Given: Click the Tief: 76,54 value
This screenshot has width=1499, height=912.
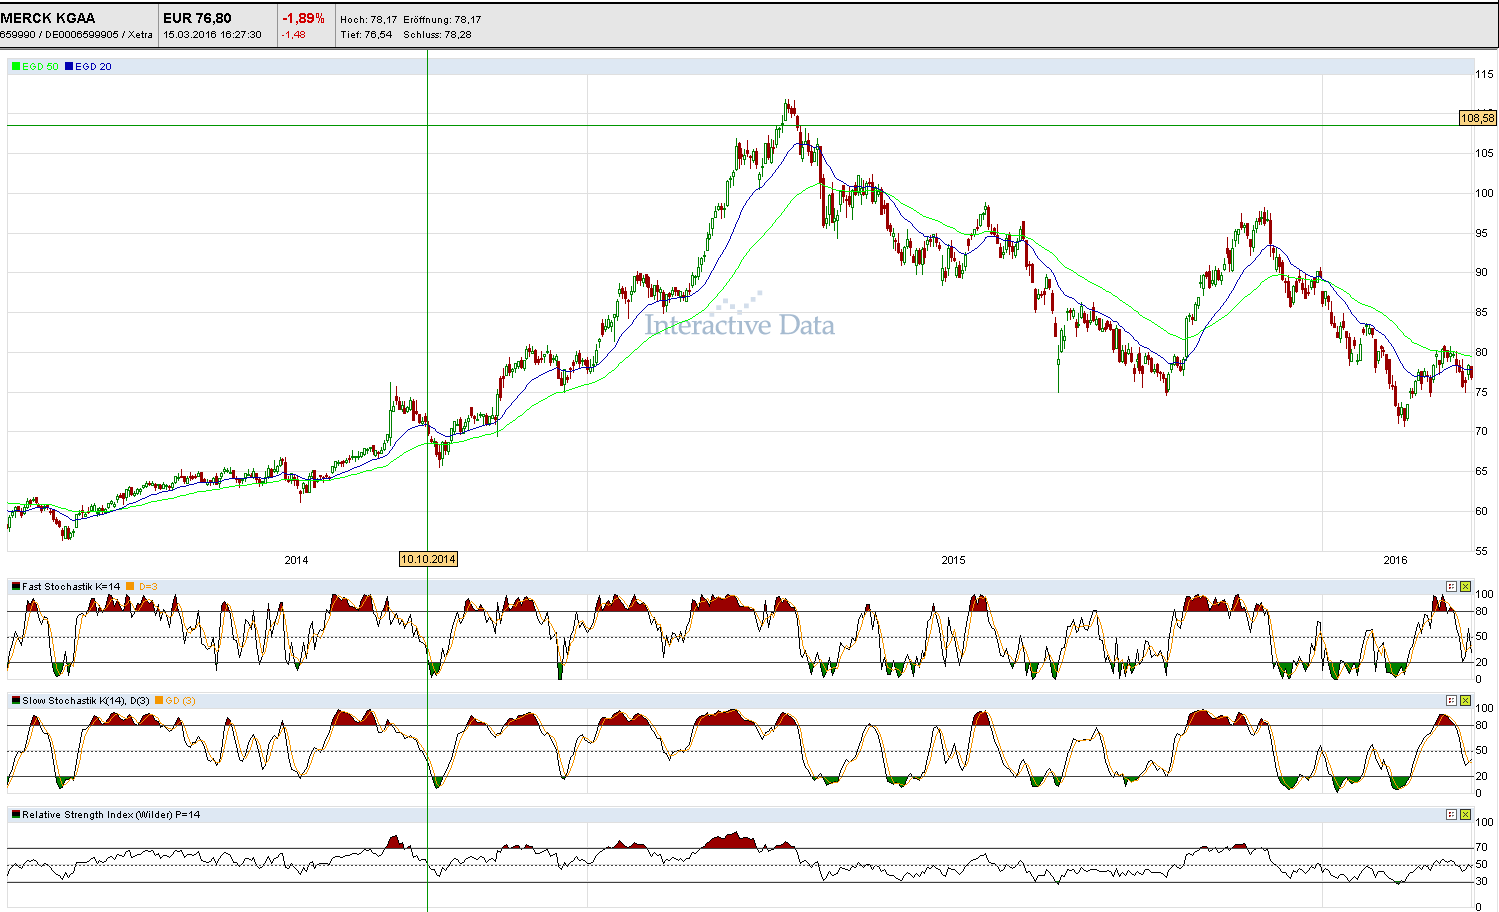Looking at the screenshot, I should [366, 35].
